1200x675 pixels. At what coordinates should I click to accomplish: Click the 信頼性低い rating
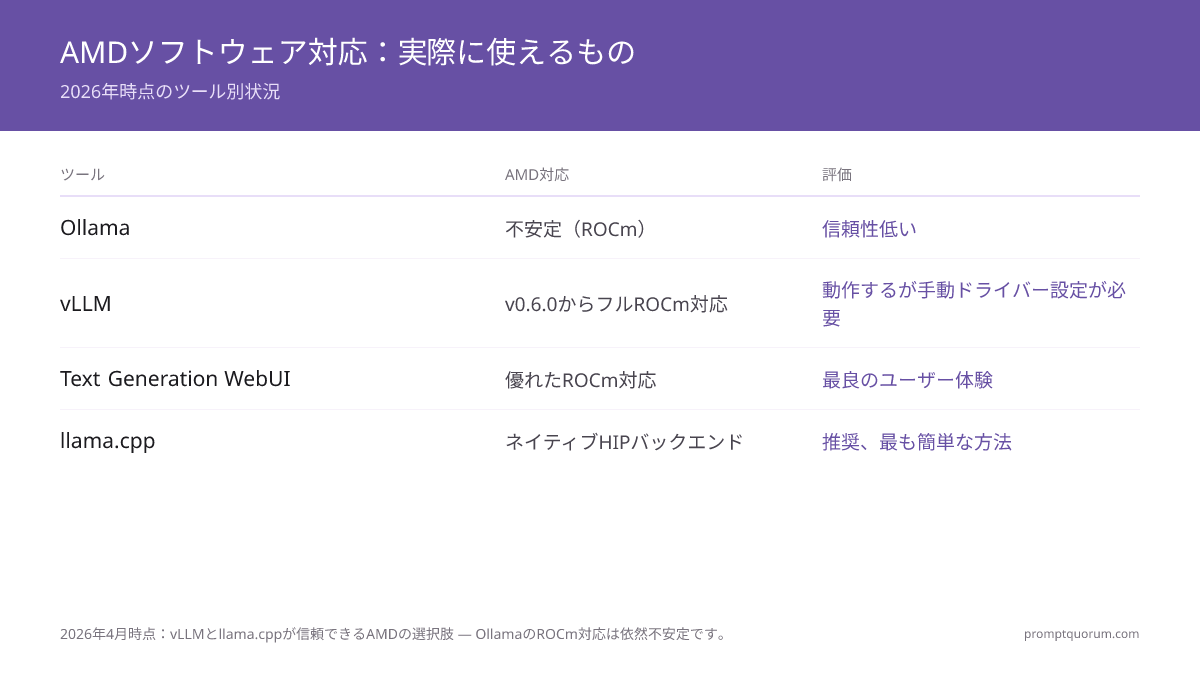869,229
